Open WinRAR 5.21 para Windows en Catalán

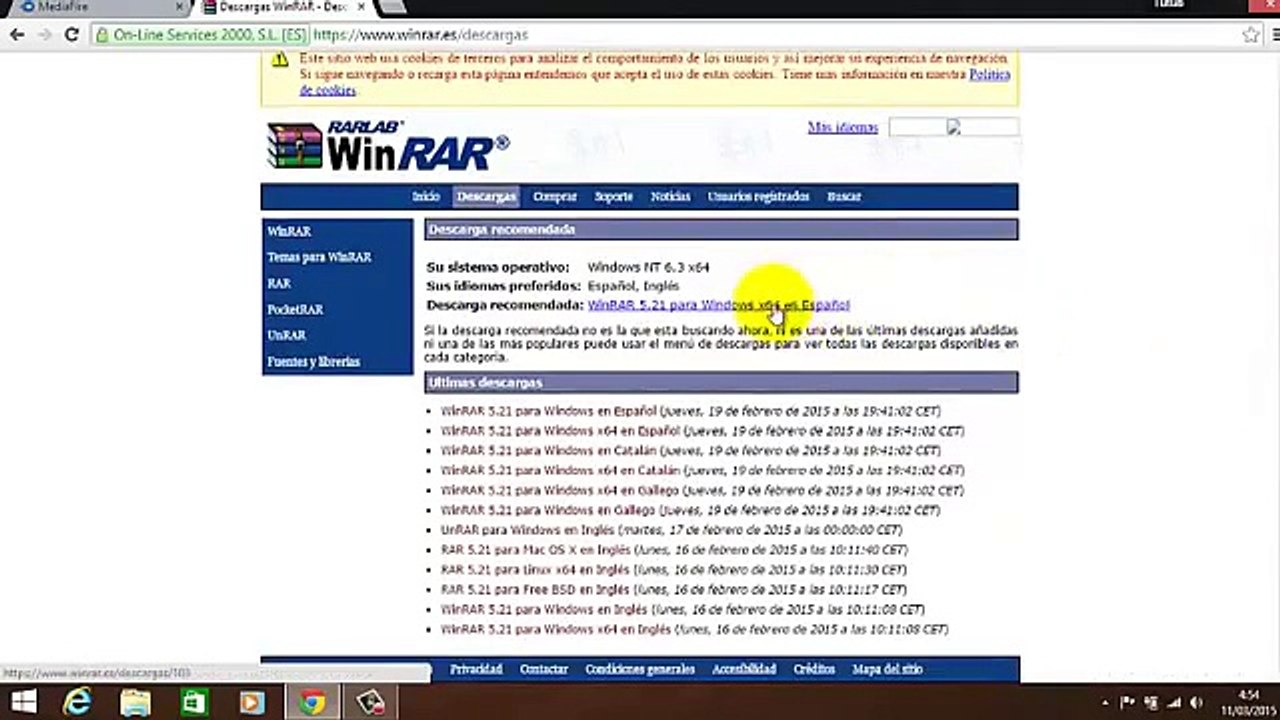tap(549, 451)
